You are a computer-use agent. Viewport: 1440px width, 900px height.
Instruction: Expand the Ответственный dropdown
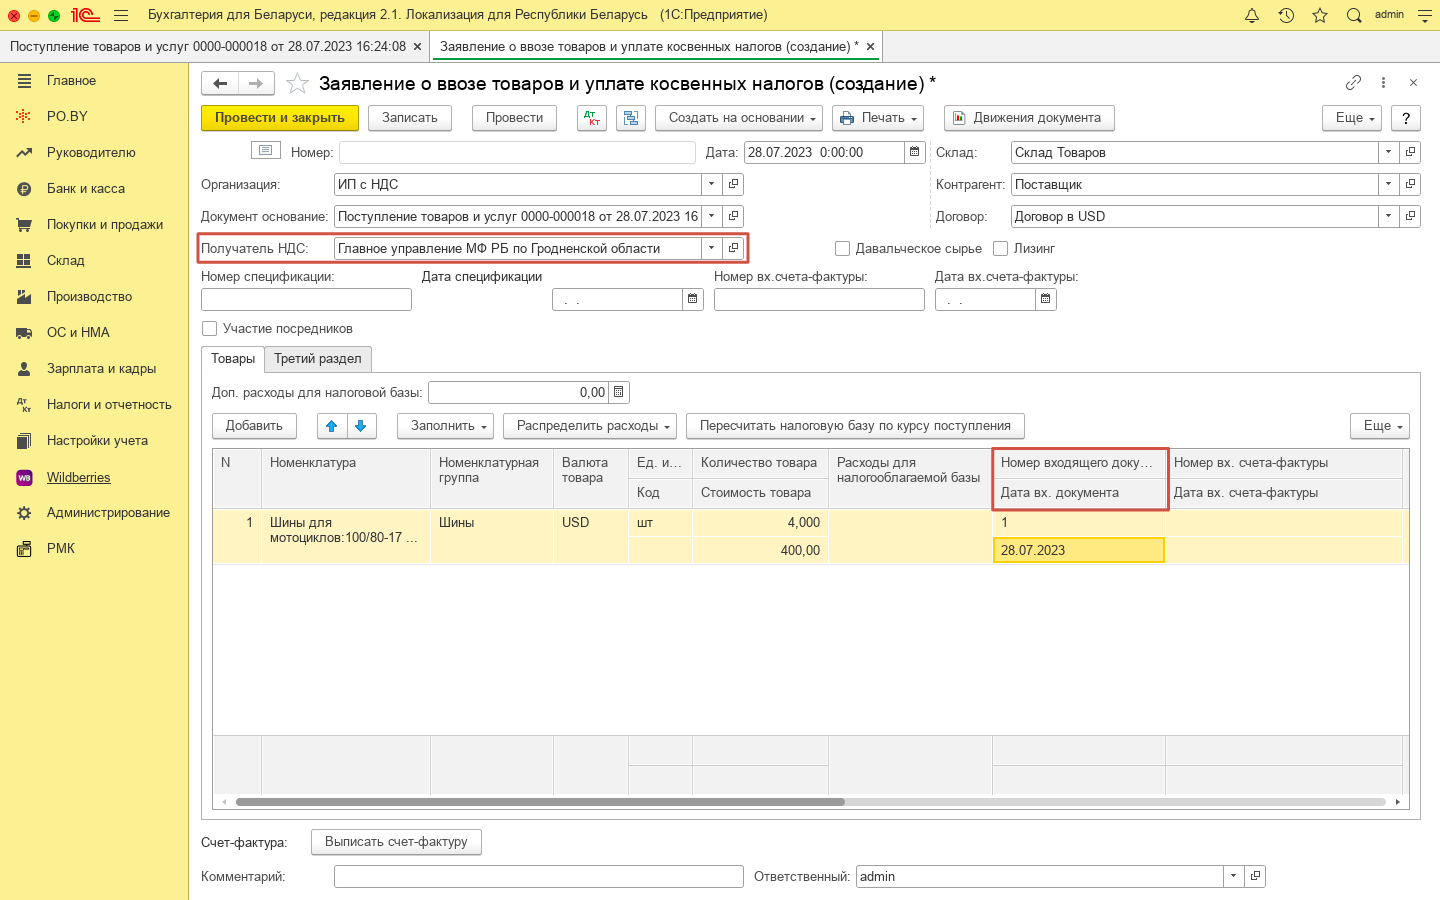[1233, 876]
